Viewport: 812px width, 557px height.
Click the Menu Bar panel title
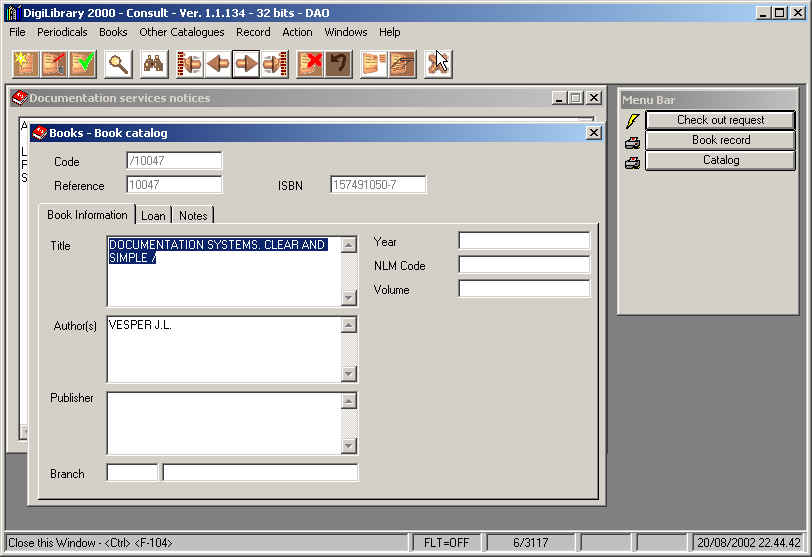[x=648, y=100]
